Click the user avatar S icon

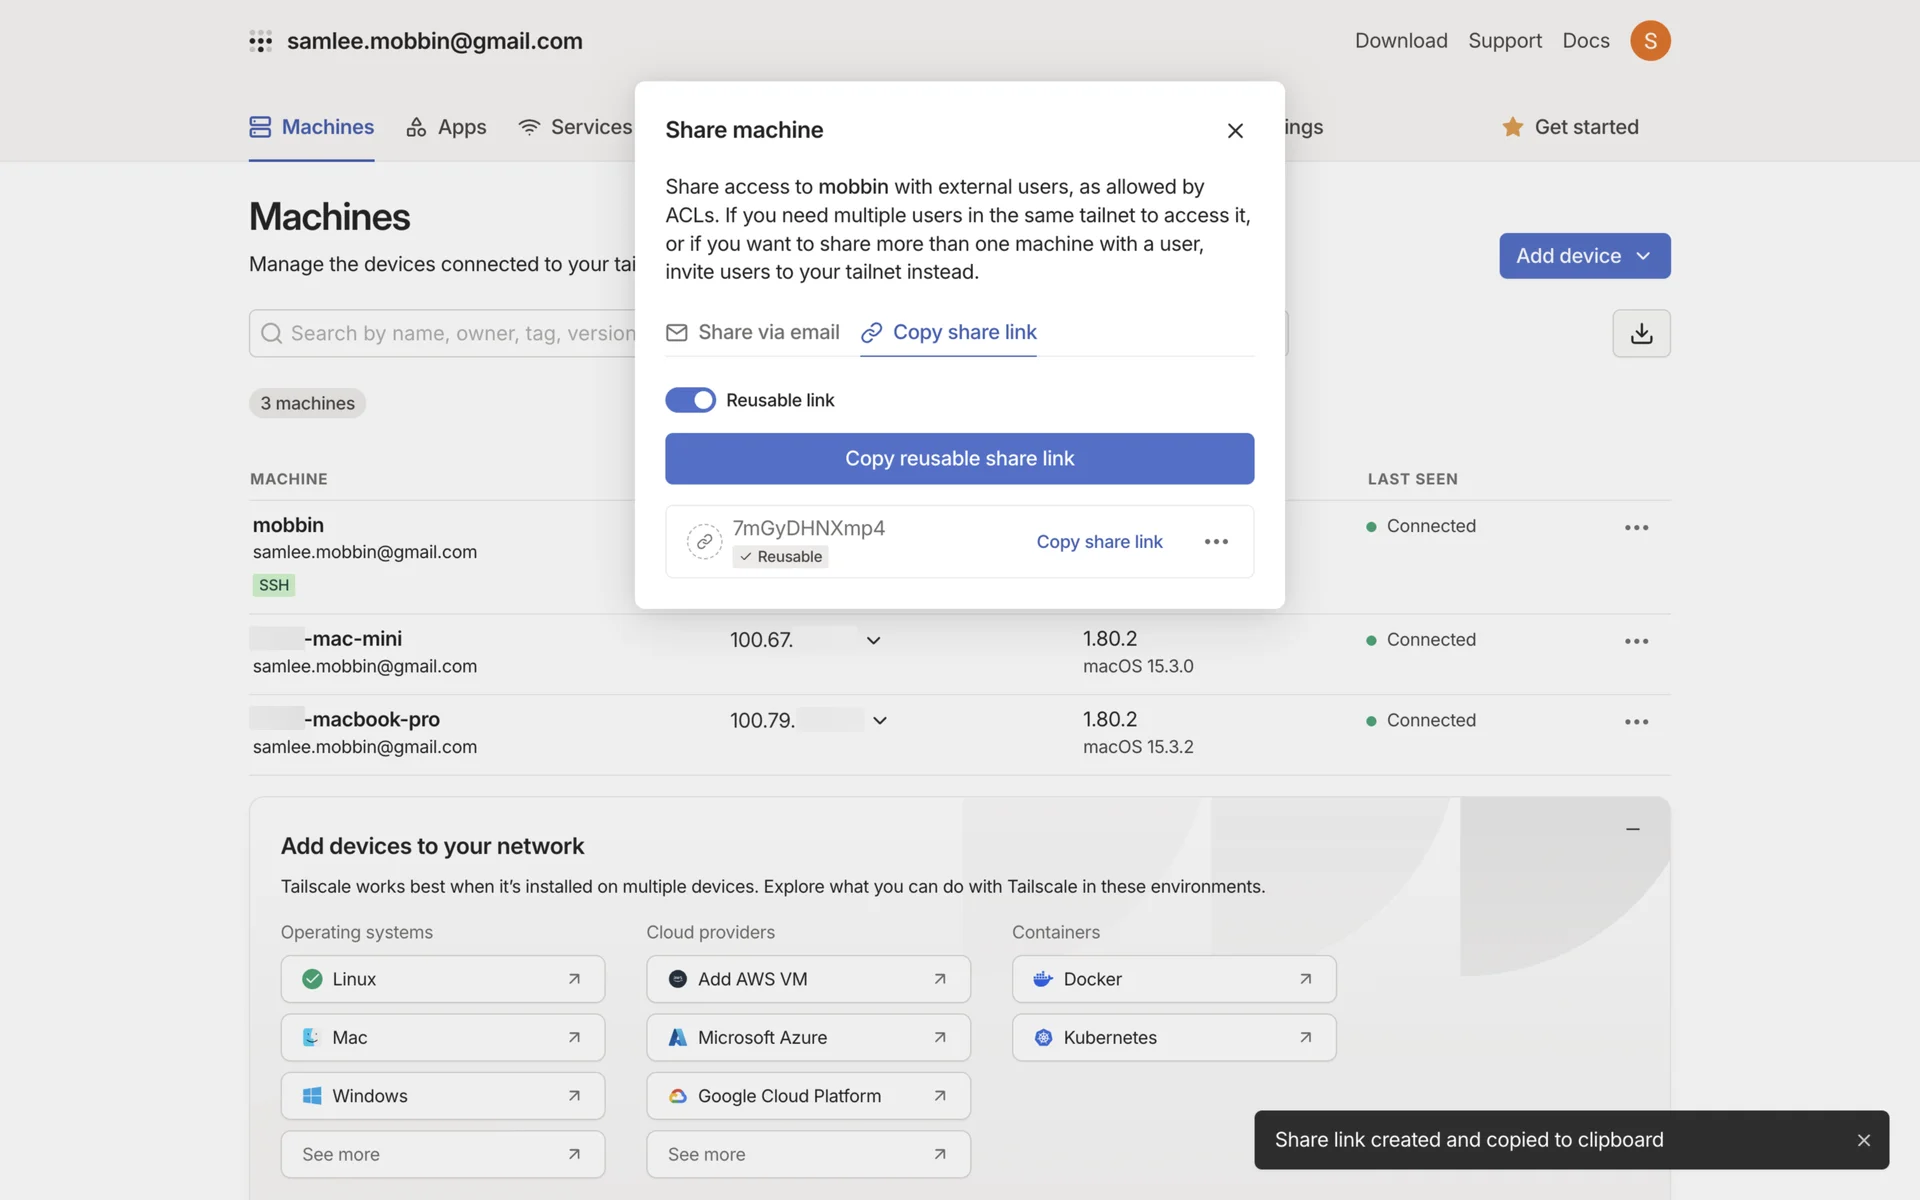click(1650, 41)
